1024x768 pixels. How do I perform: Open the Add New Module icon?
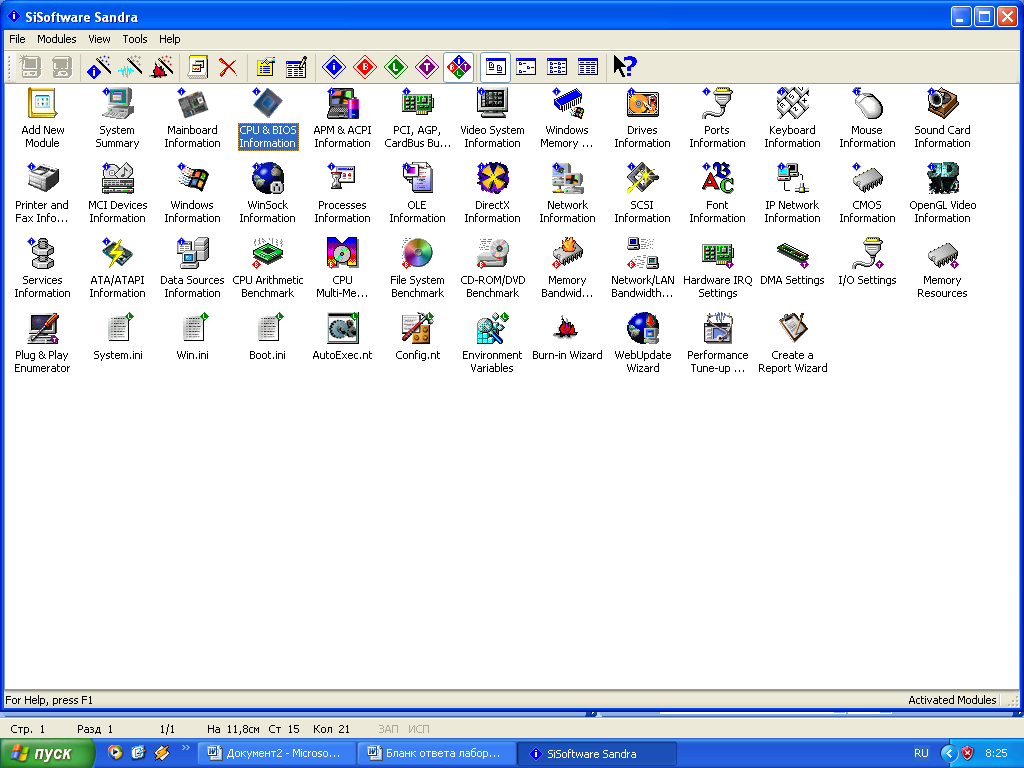pos(42,118)
